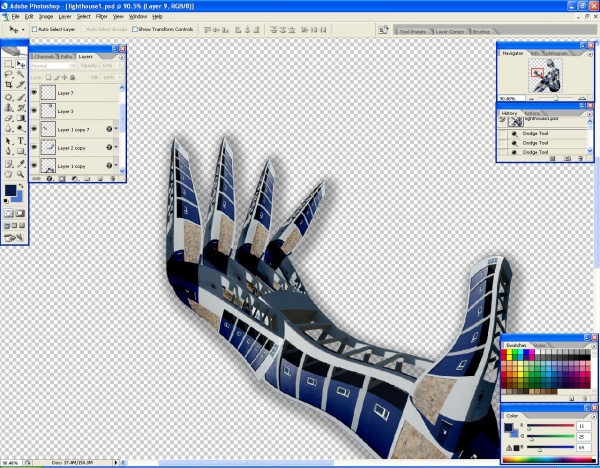Click foreground color swatch in toolbox
Viewport: 600px width, 468px height.
click(10, 190)
